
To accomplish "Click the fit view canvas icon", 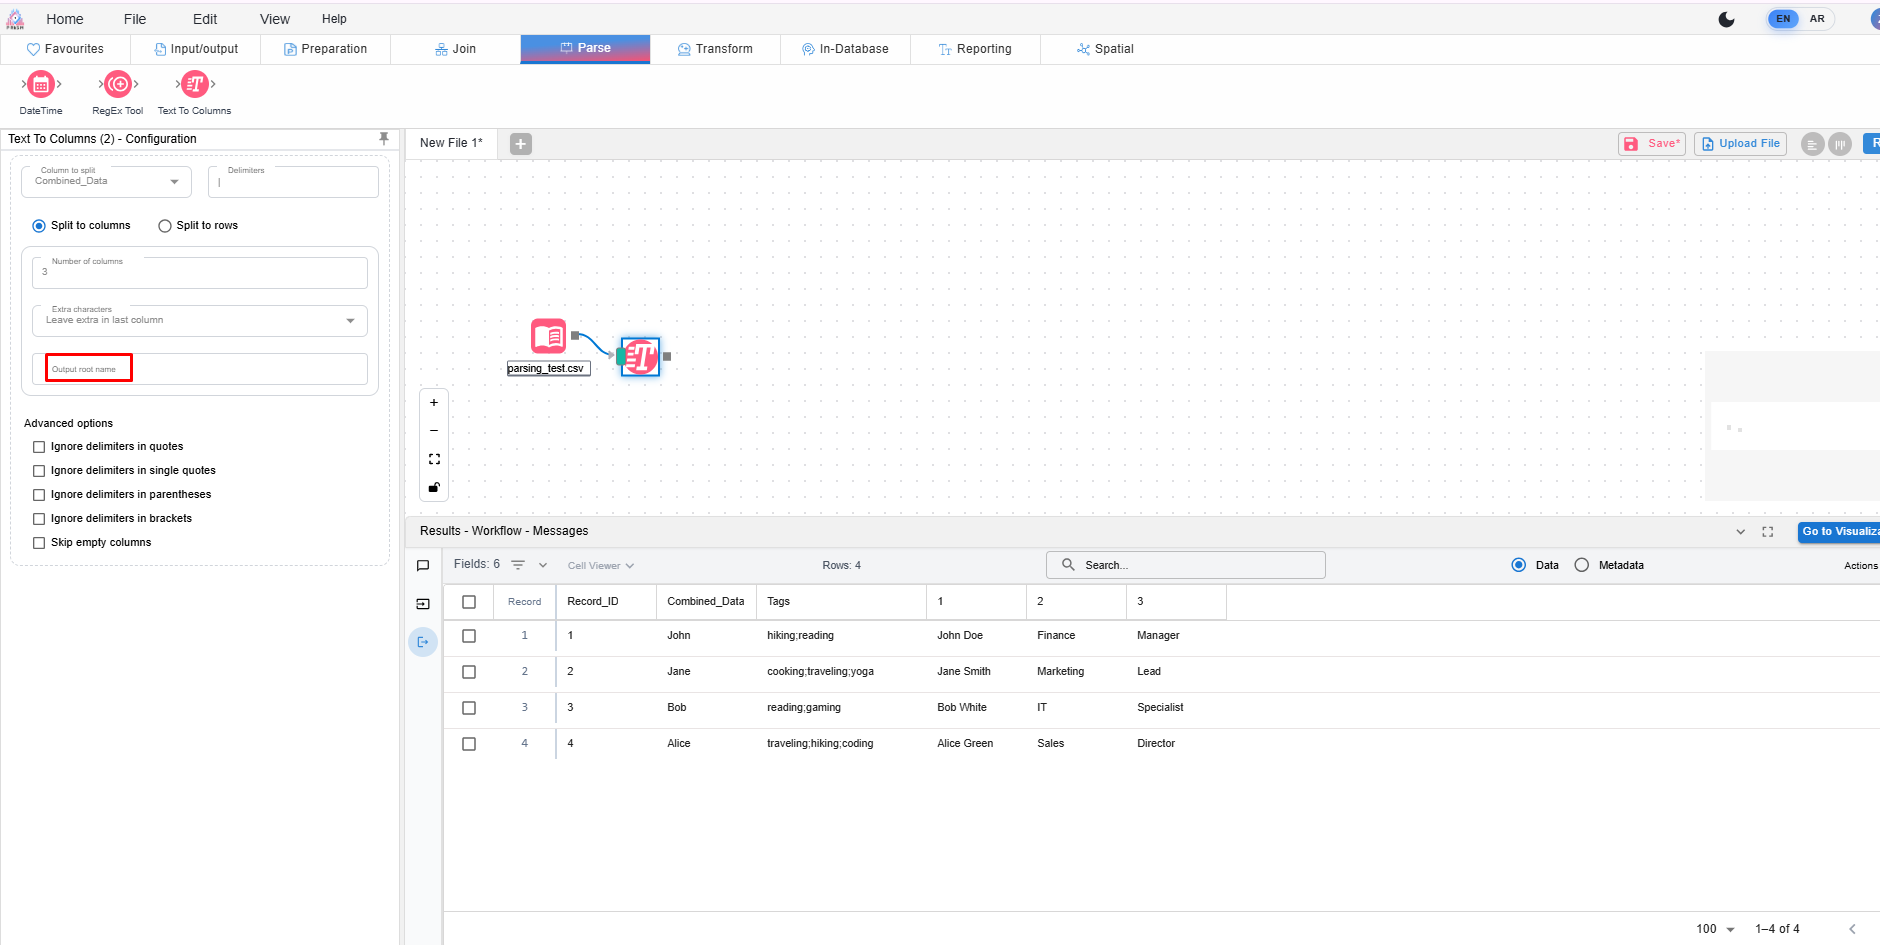I will point(434,459).
